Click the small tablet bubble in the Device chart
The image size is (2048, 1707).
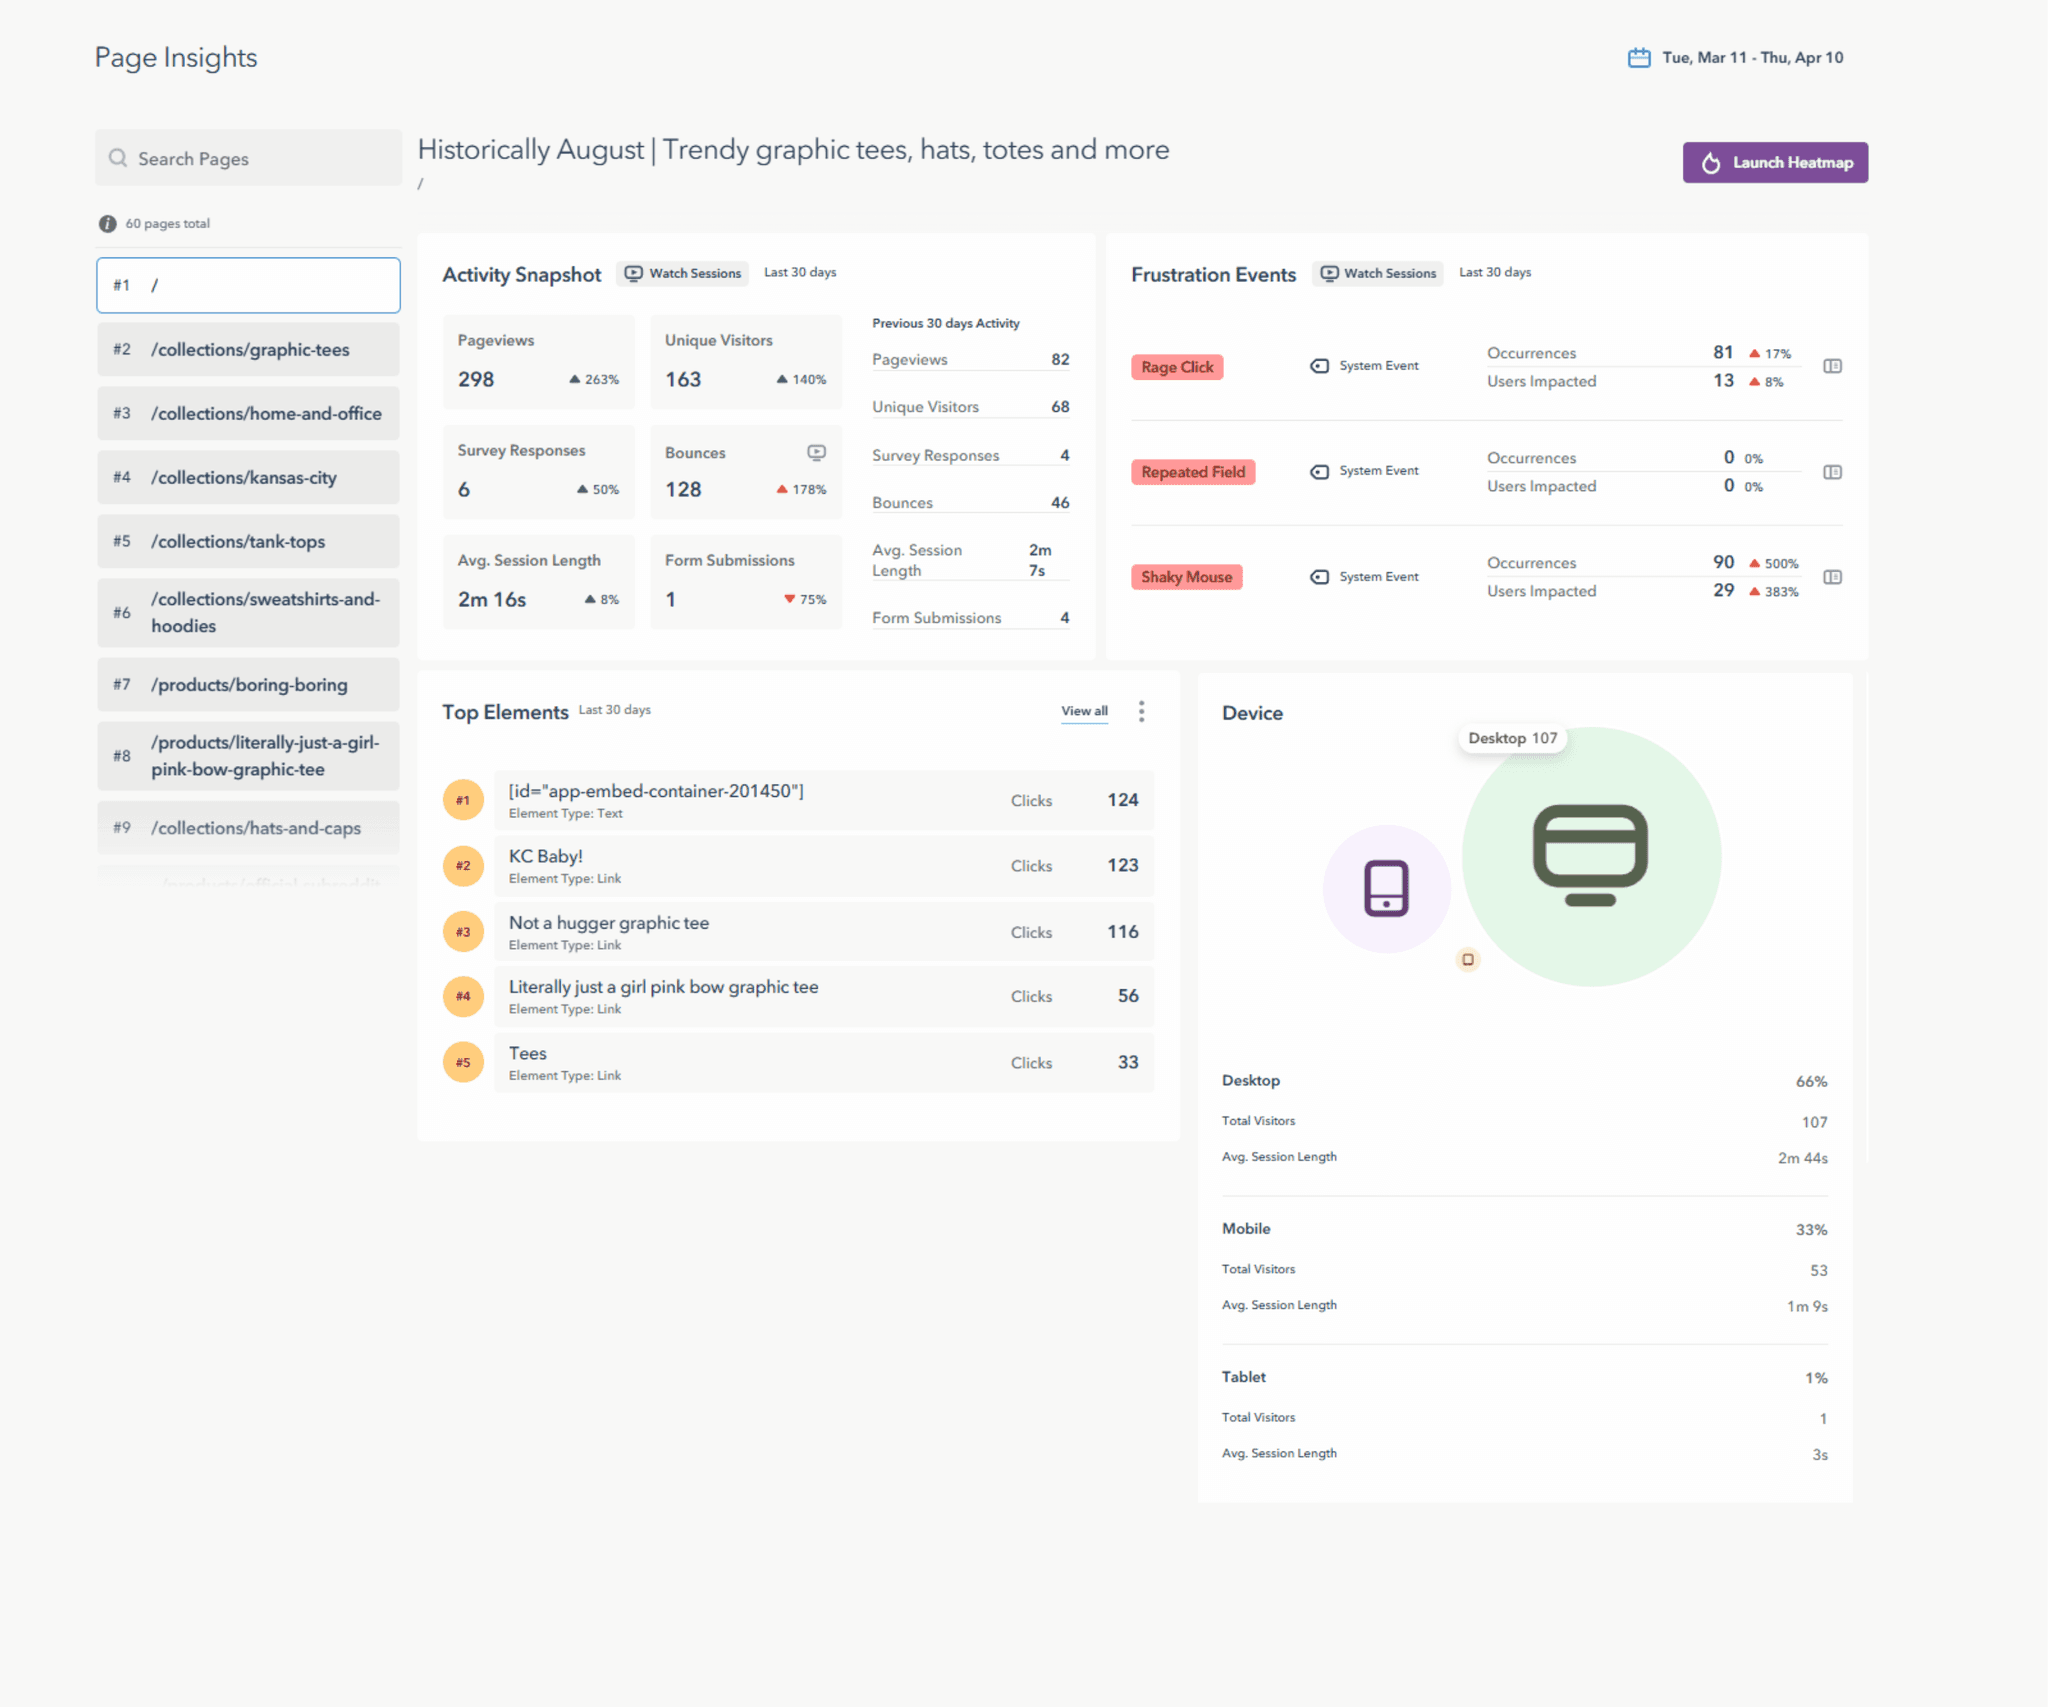click(1468, 959)
